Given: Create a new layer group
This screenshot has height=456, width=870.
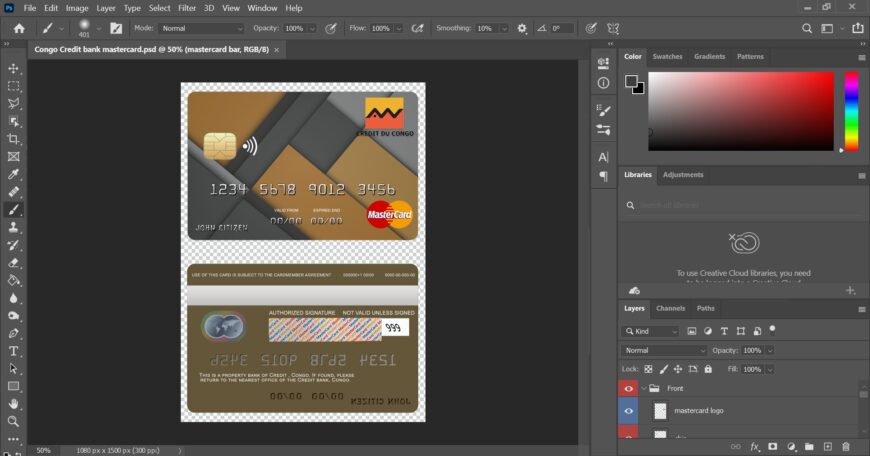Looking at the screenshot, I should [809, 447].
